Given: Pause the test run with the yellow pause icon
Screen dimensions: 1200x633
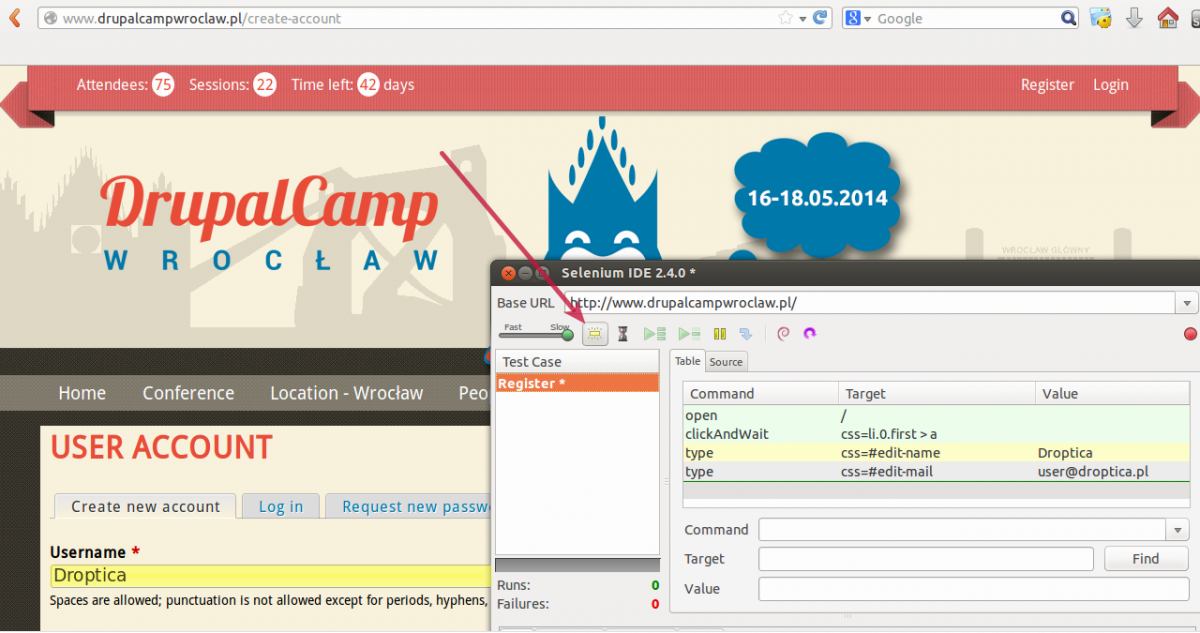Looking at the screenshot, I should (x=719, y=334).
